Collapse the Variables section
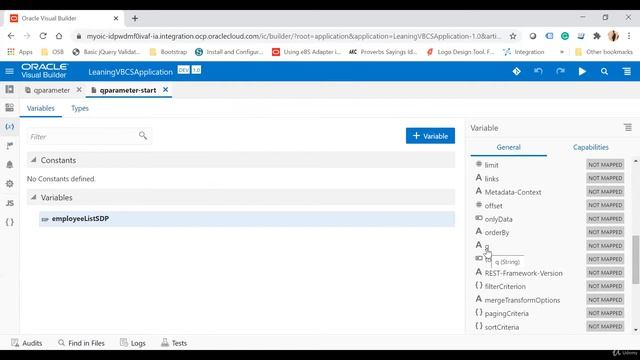 pyautogui.click(x=33, y=198)
